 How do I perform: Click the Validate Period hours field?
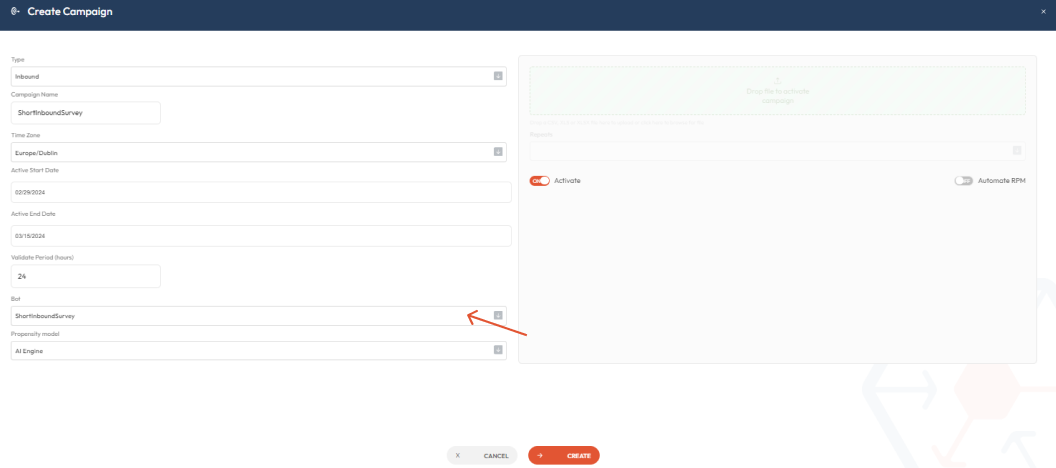(x=86, y=276)
